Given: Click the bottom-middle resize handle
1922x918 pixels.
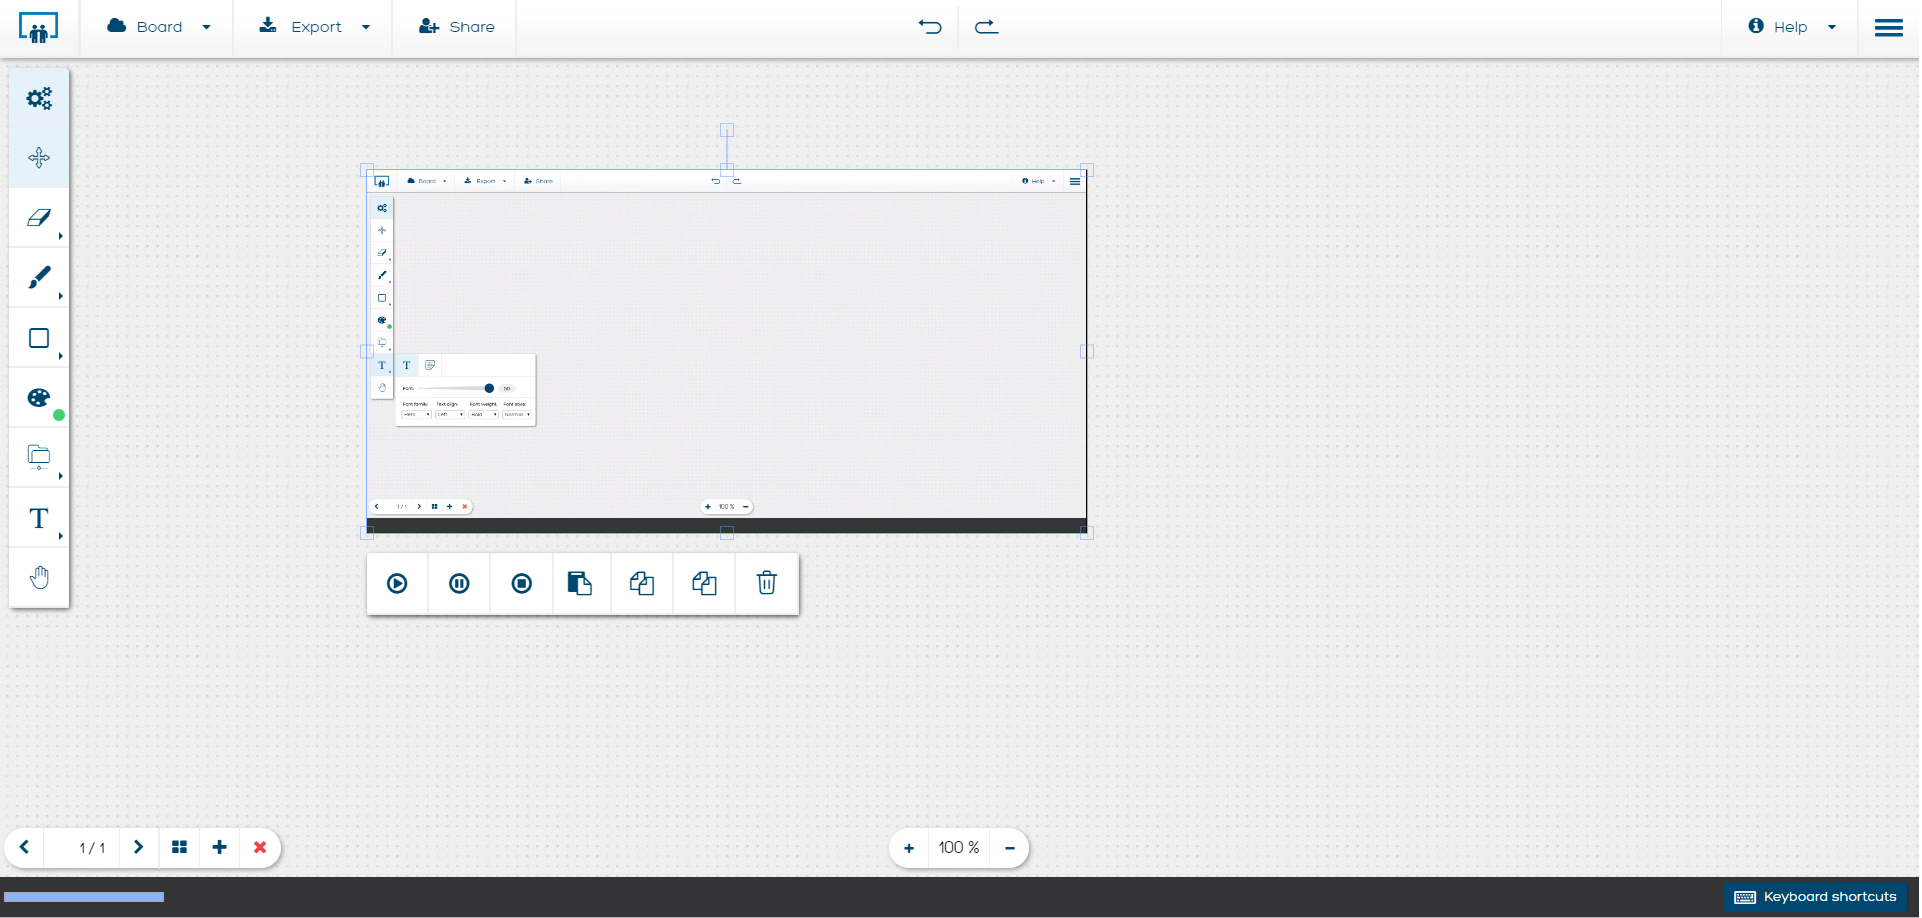Looking at the screenshot, I should tap(727, 533).
